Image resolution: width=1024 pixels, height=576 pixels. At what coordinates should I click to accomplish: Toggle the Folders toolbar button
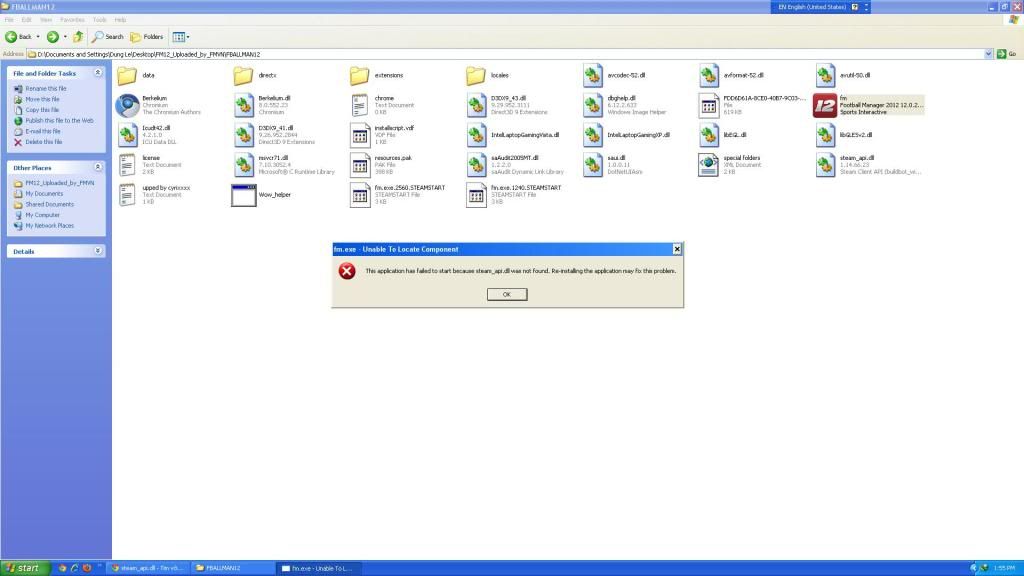tap(147, 37)
